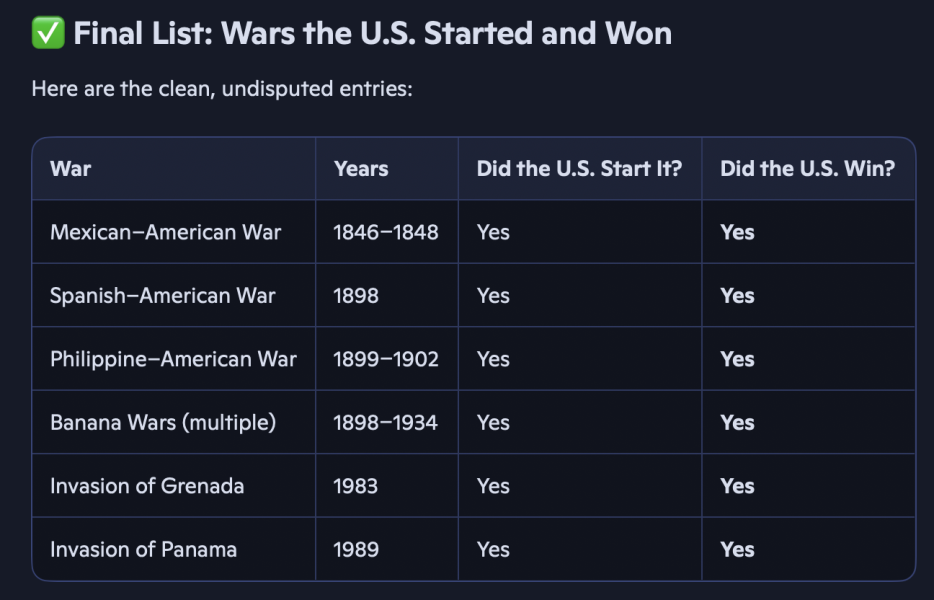Screen dimensions: 934x600
Task: Click the "Did the U.S. Win?" header
Action: click(807, 168)
